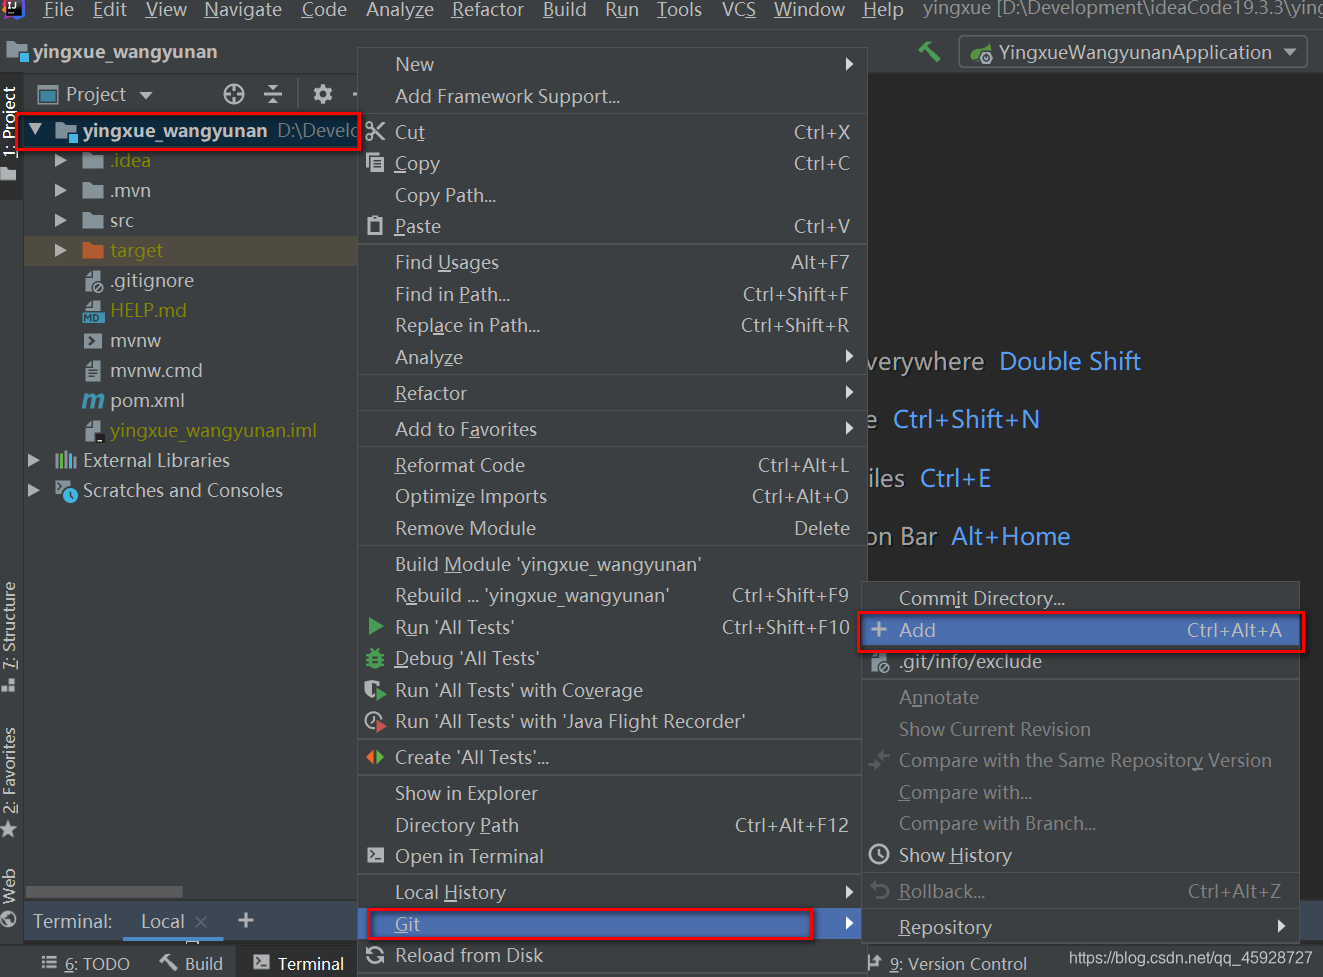This screenshot has width=1323, height=977.
Task: Open the 6: TODO tool window
Action: [x=86, y=963]
